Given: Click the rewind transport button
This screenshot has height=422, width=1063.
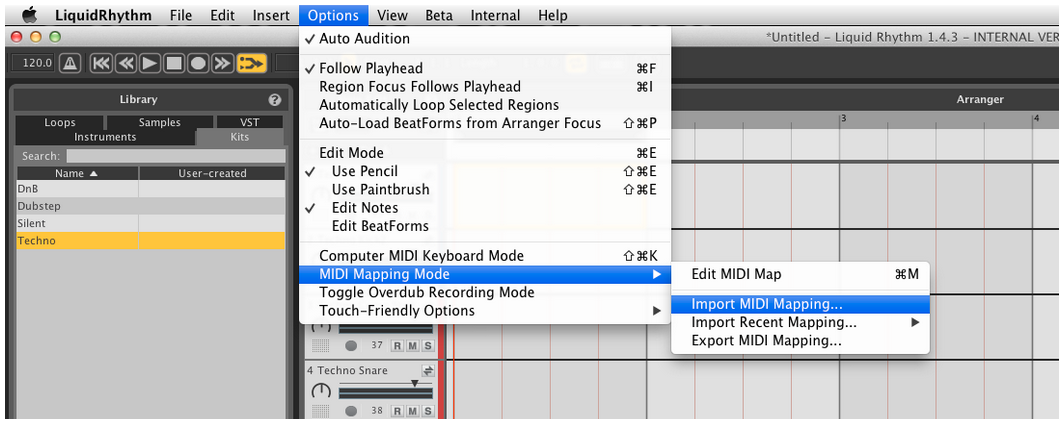Looking at the screenshot, I should [125, 64].
